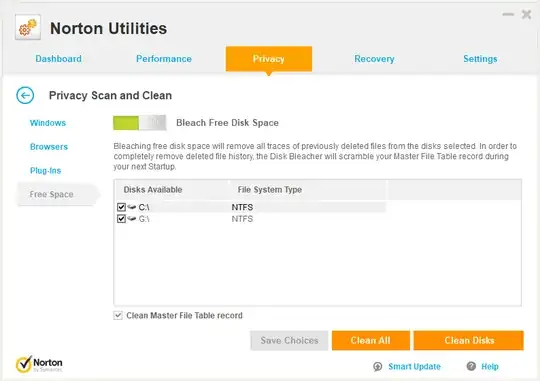Toggle the Bleach Free Disk Space switch
540x381 pixels.
tap(139, 123)
